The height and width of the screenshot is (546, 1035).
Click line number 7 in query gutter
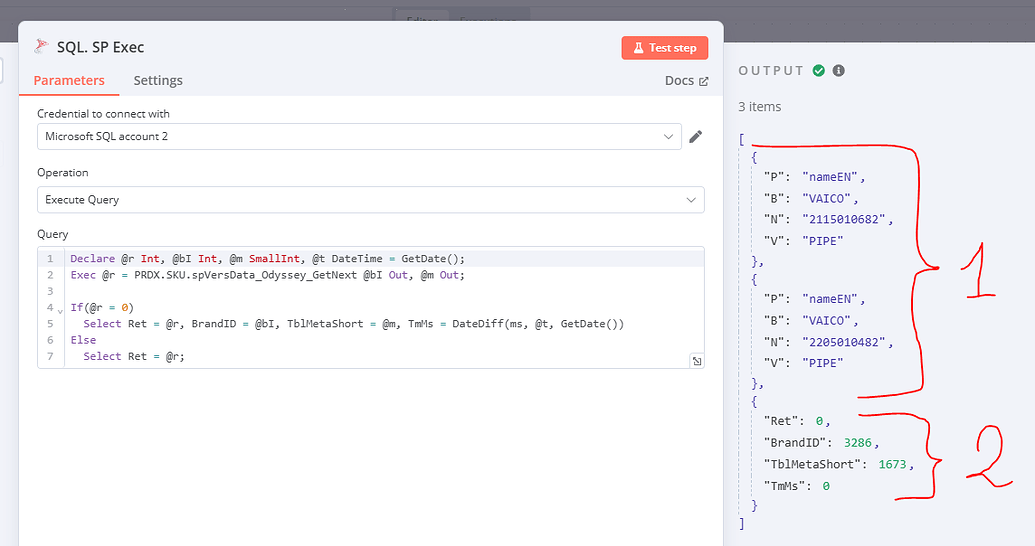pos(49,356)
